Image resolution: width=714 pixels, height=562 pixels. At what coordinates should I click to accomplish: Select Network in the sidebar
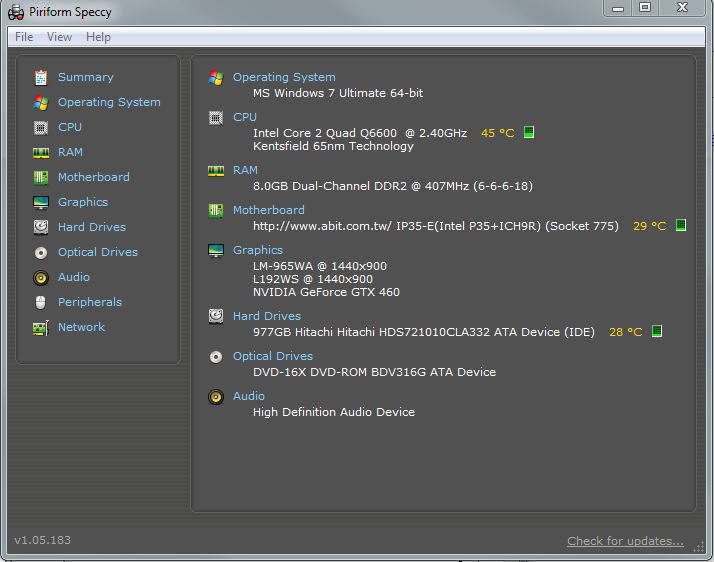pyautogui.click(x=82, y=327)
